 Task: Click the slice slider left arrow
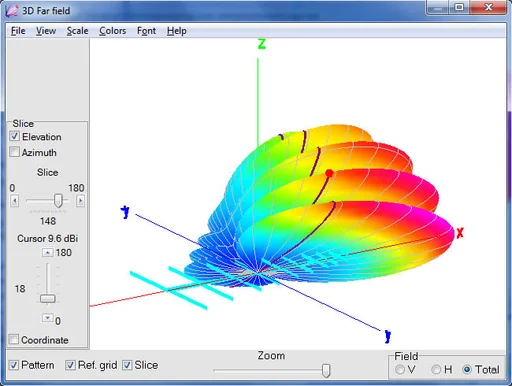click(x=14, y=201)
